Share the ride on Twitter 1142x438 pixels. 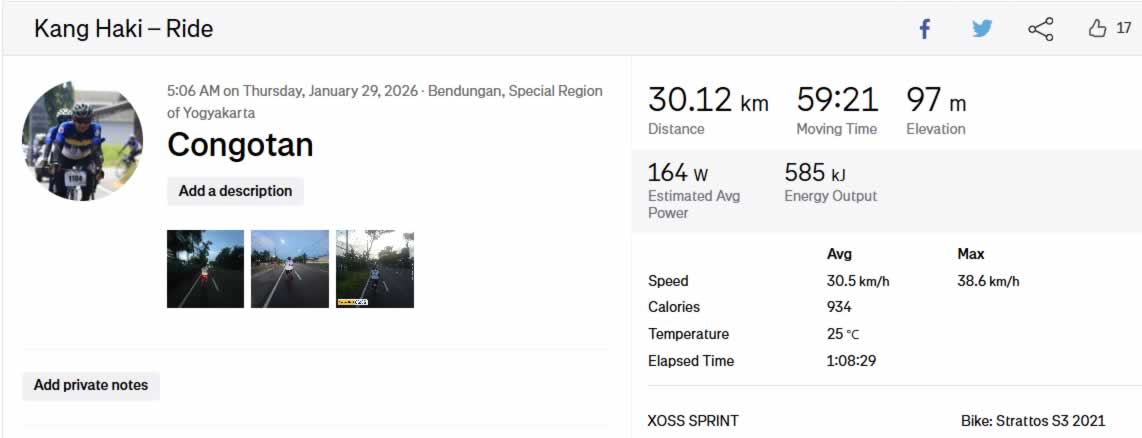tap(982, 29)
